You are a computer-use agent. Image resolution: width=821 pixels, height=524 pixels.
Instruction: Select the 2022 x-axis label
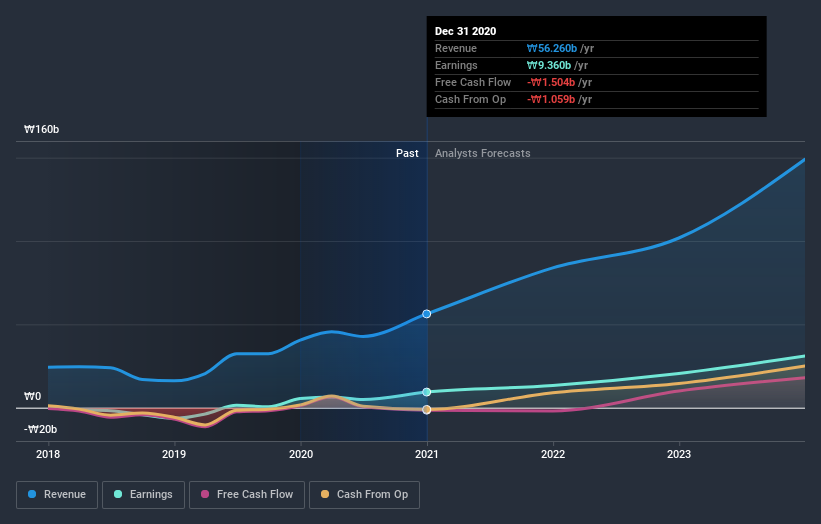click(553, 454)
